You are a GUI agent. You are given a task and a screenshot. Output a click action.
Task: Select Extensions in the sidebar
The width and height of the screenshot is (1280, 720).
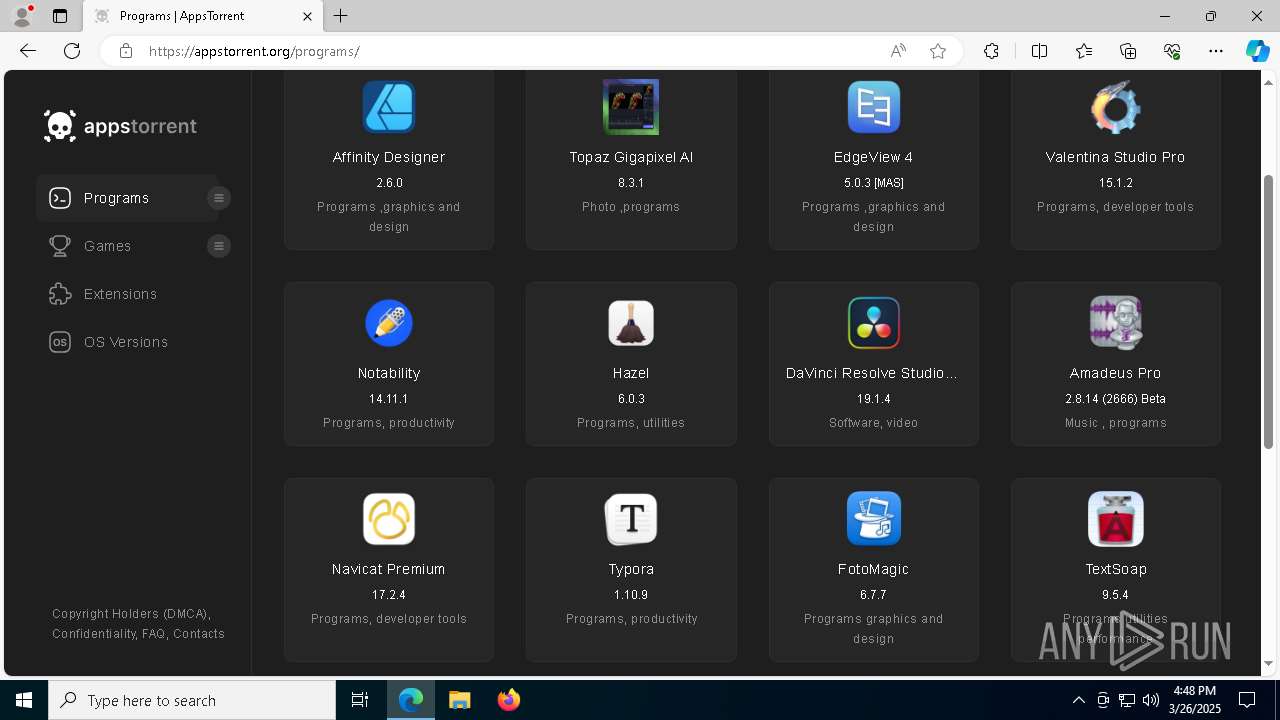point(120,294)
